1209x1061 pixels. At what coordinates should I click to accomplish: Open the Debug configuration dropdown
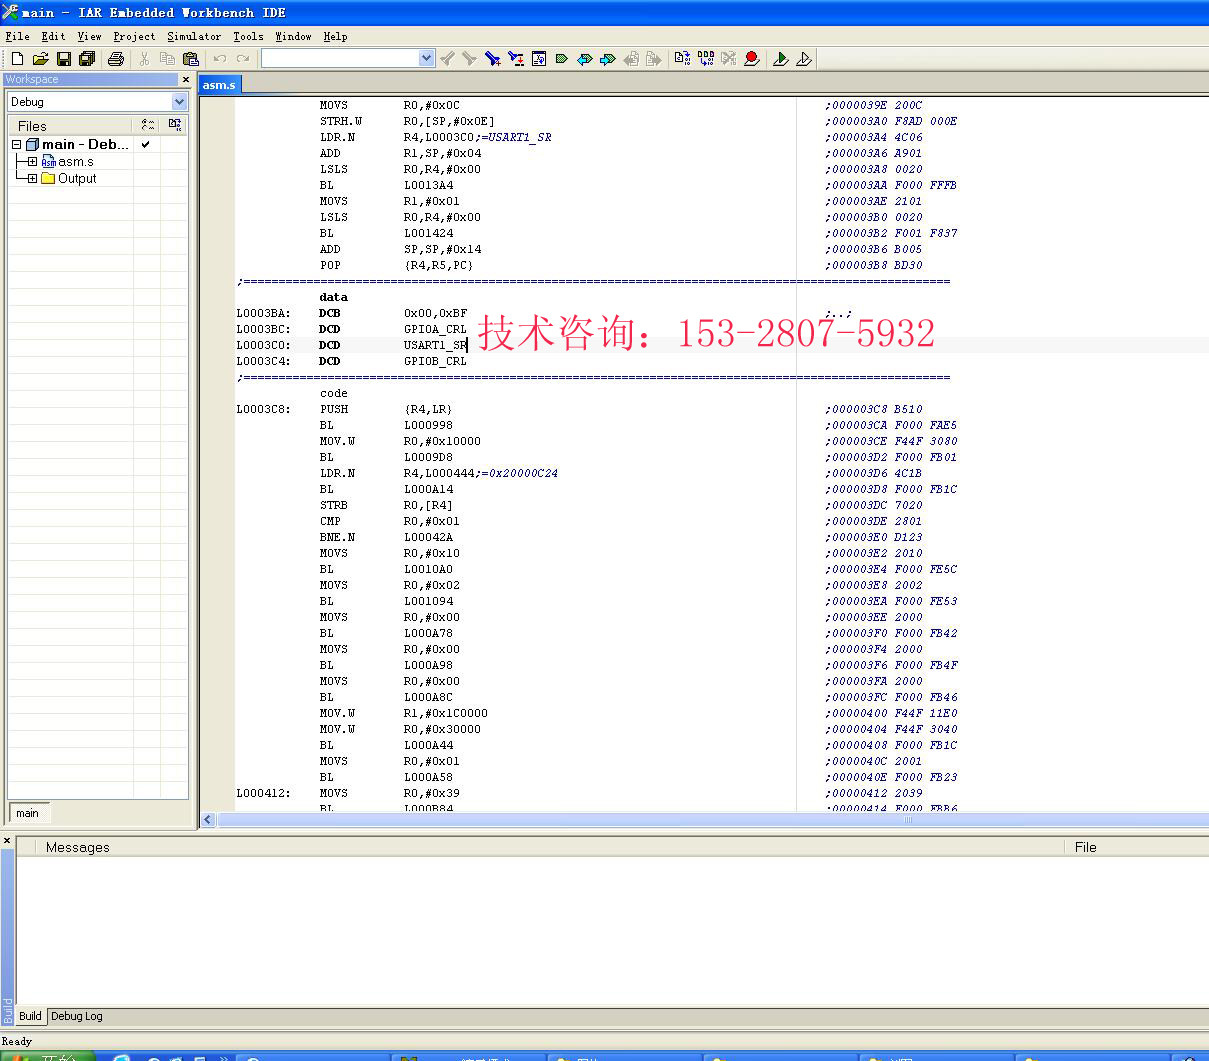(x=179, y=101)
